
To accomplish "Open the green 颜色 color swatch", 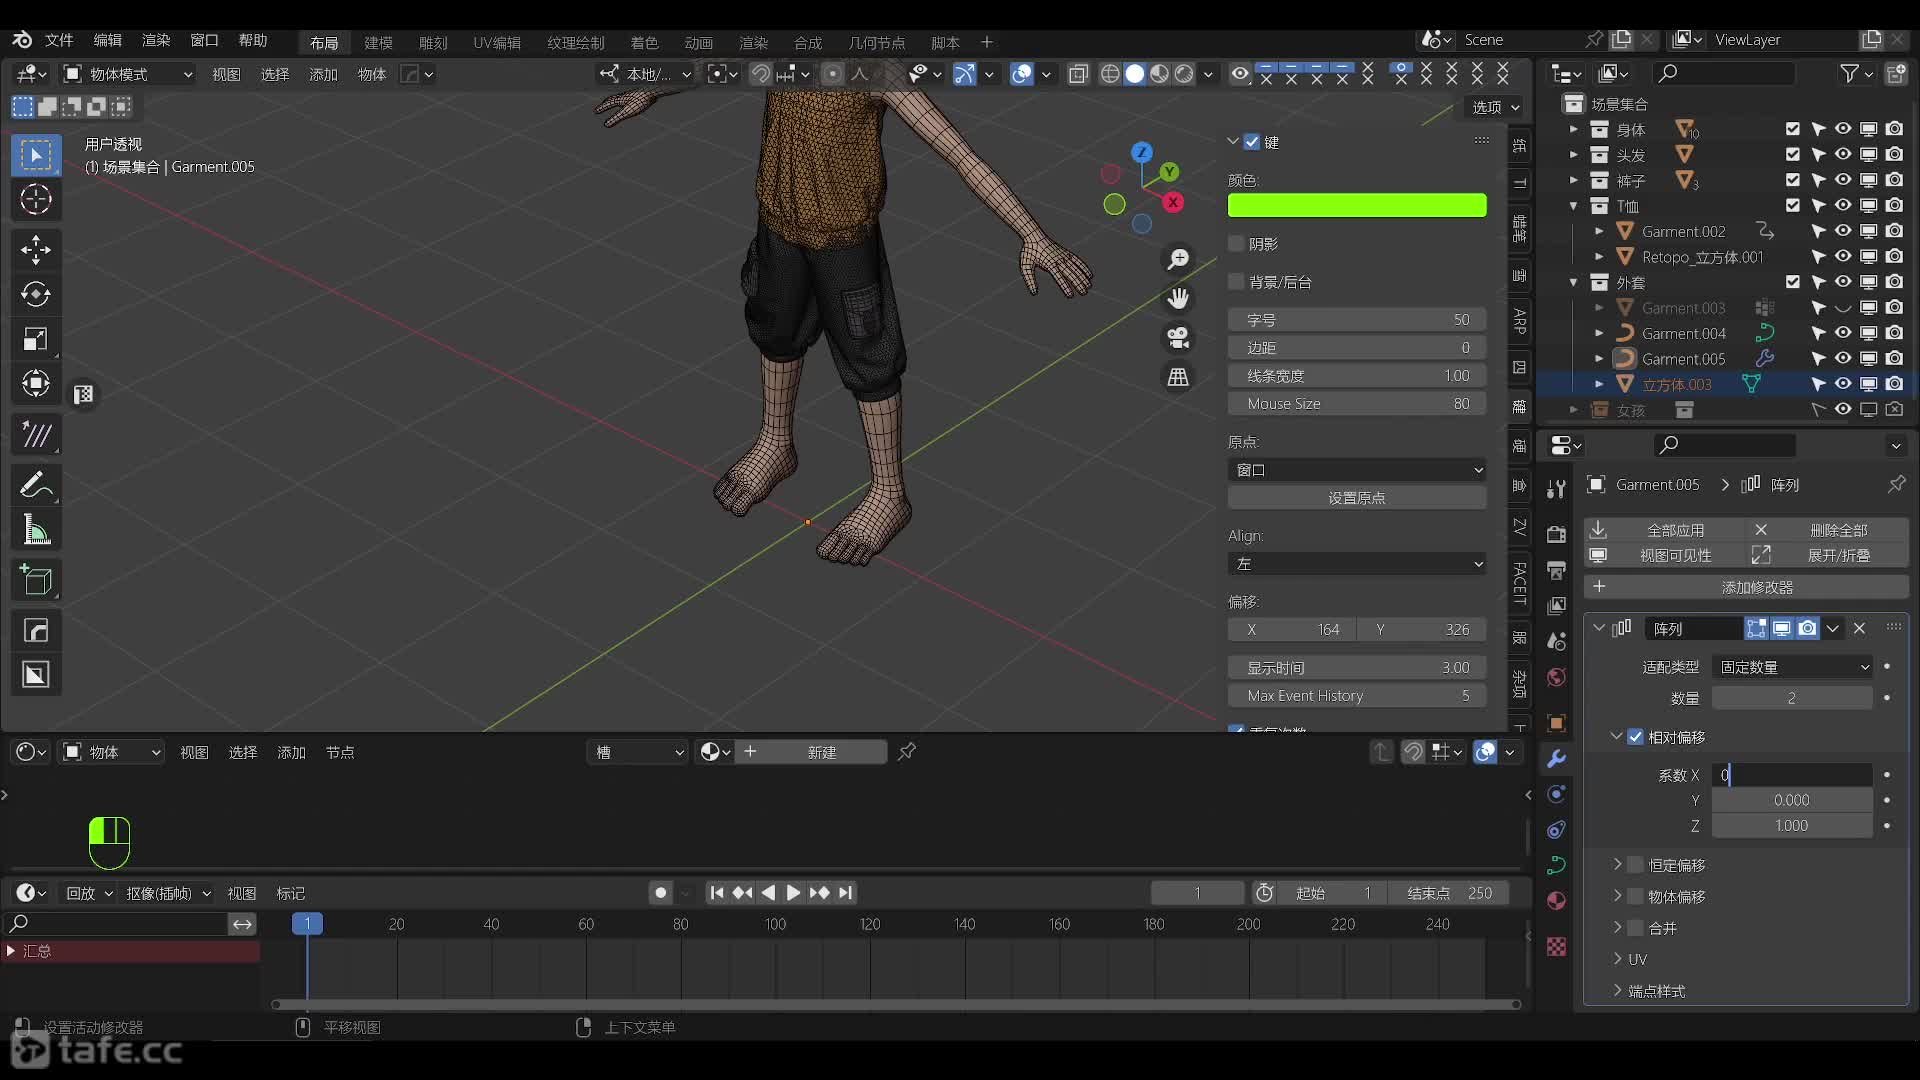I will 1357,205.
